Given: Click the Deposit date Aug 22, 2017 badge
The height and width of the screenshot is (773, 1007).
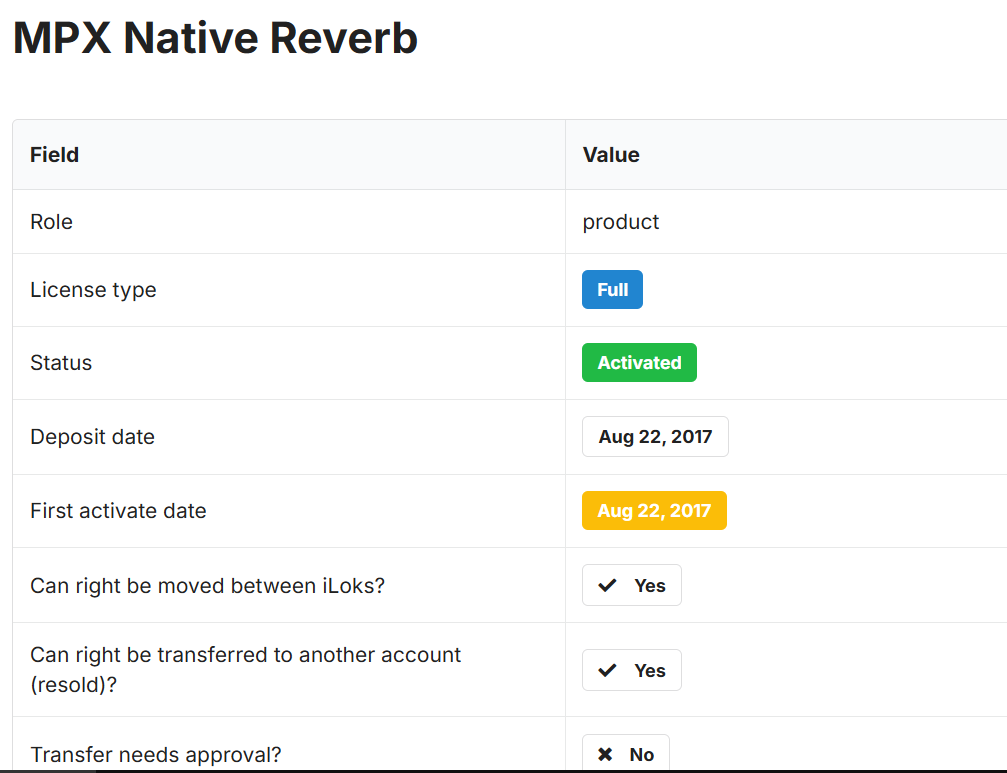Looking at the screenshot, I should (655, 437).
